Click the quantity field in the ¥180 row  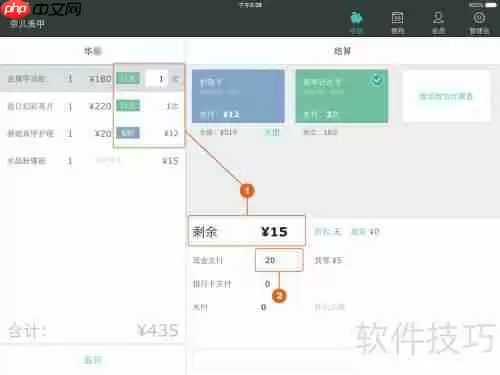[157, 79]
